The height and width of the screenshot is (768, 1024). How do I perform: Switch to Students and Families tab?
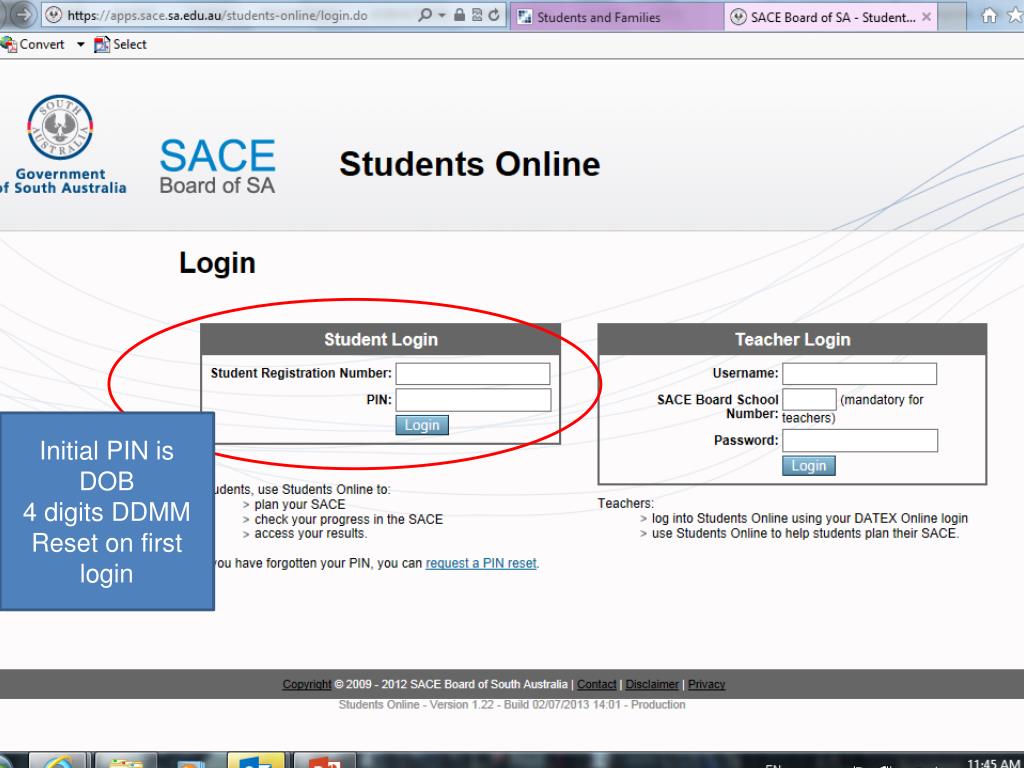616,17
